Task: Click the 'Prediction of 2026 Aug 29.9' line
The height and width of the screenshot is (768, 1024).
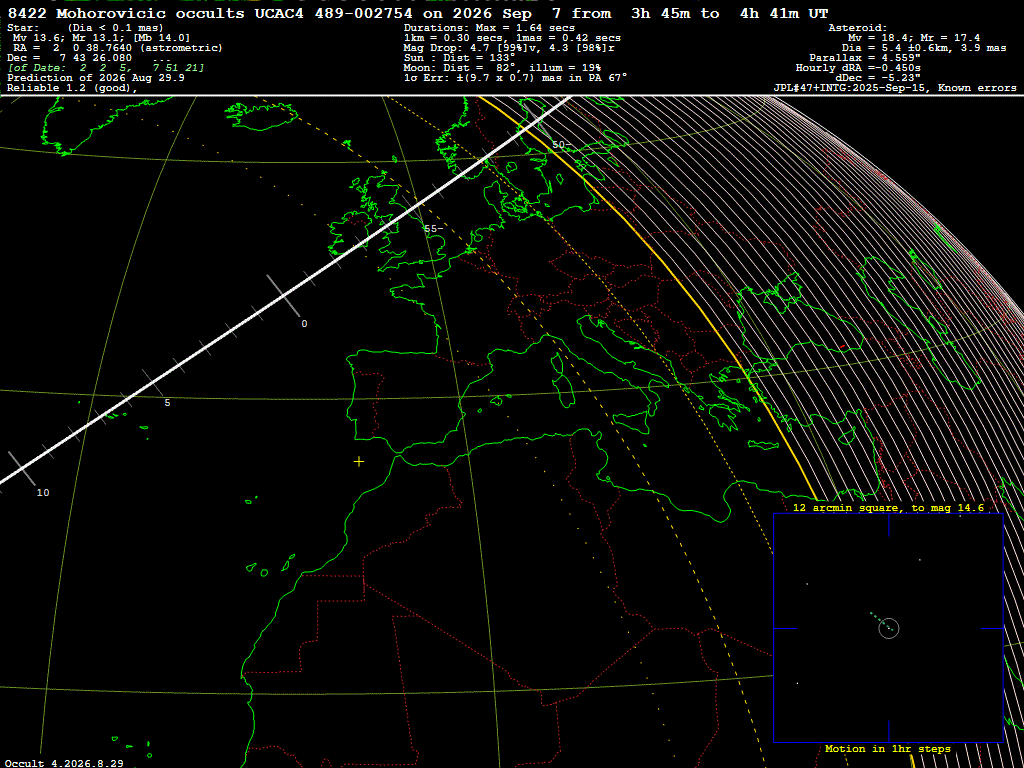Action: (95, 78)
